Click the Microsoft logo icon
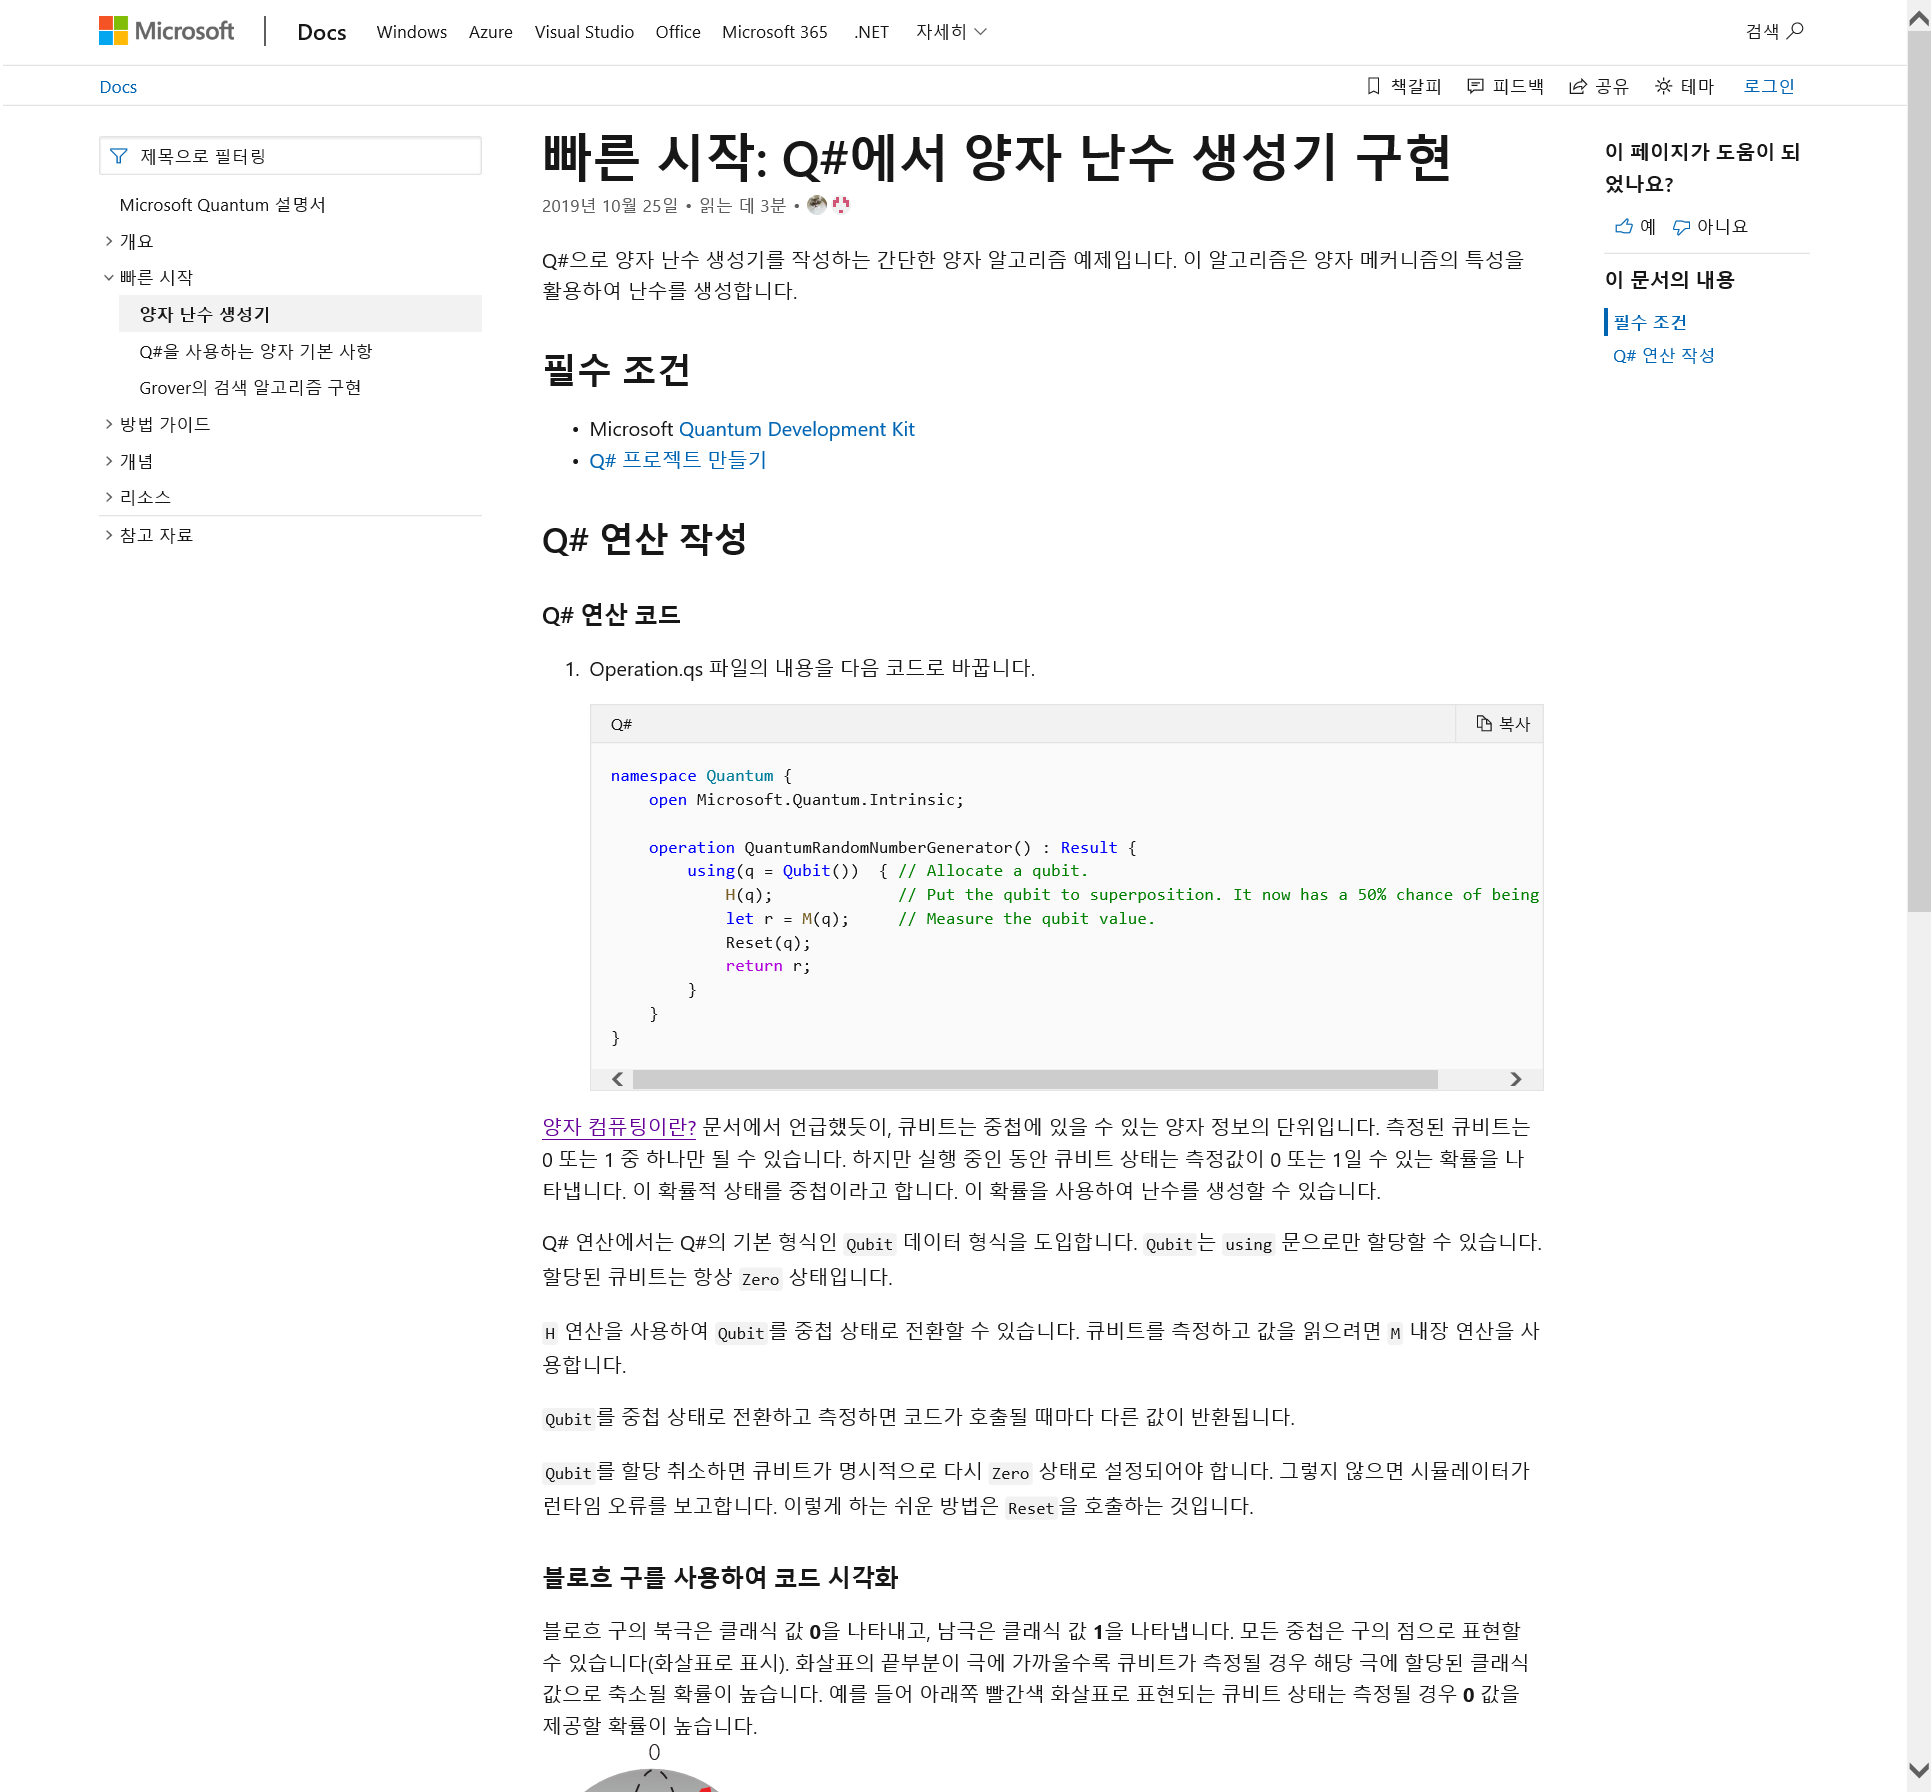Image resolution: width=1931 pixels, height=1792 pixels. 113,31
